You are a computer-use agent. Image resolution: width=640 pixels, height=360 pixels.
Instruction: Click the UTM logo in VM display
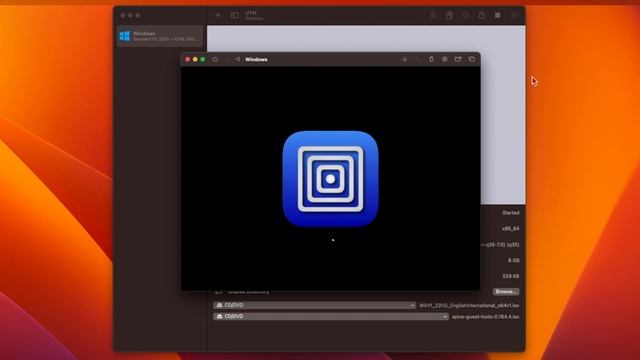tap(331, 179)
